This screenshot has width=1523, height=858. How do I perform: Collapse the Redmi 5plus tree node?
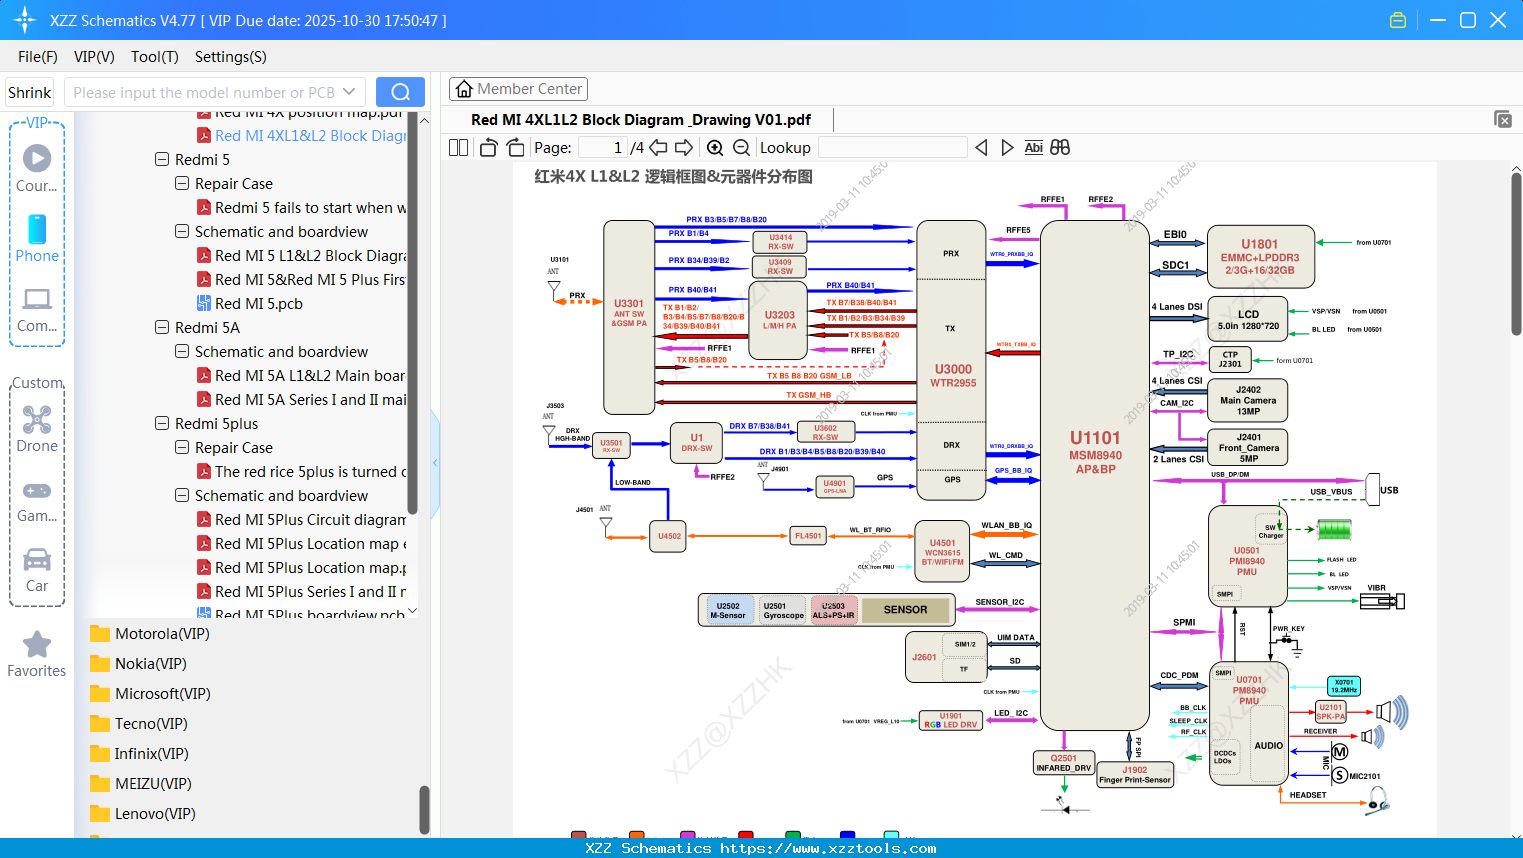tap(162, 423)
